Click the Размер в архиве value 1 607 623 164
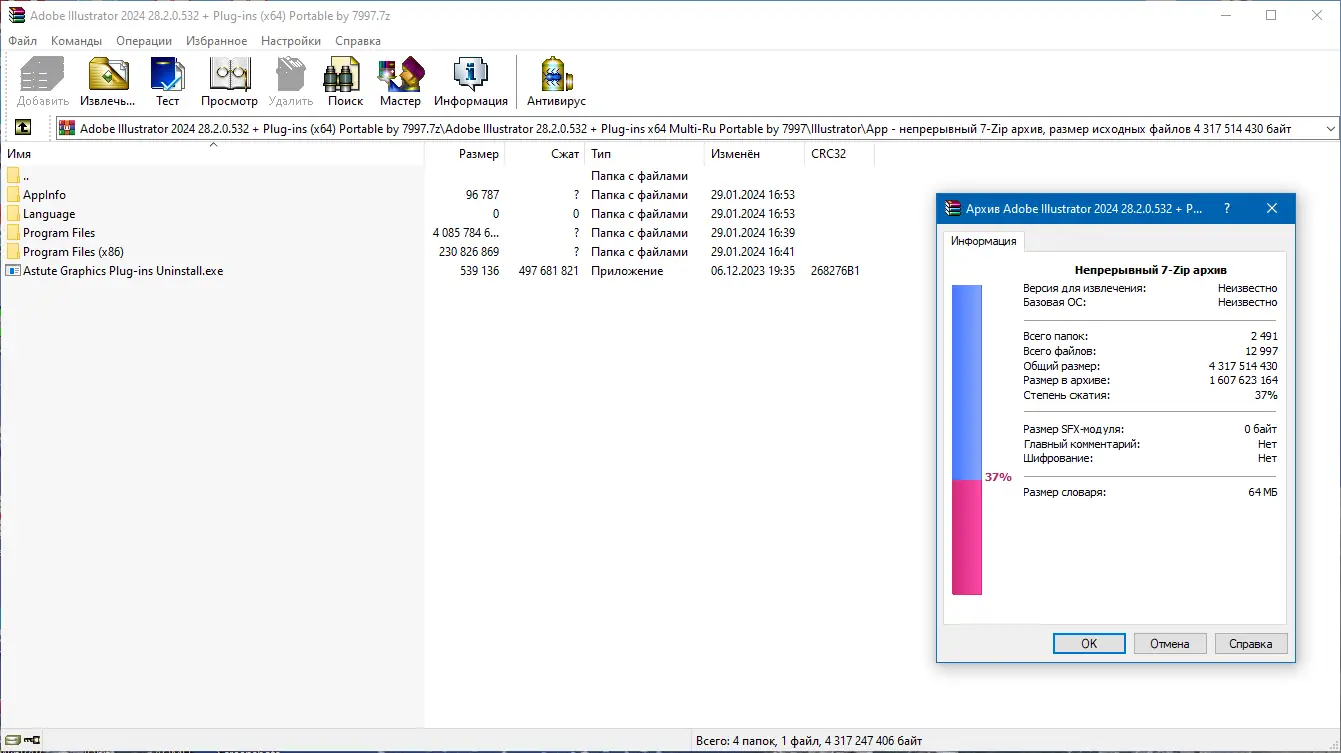Image resolution: width=1341 pixels, height=753 pixels. [x=1243, y=381]
